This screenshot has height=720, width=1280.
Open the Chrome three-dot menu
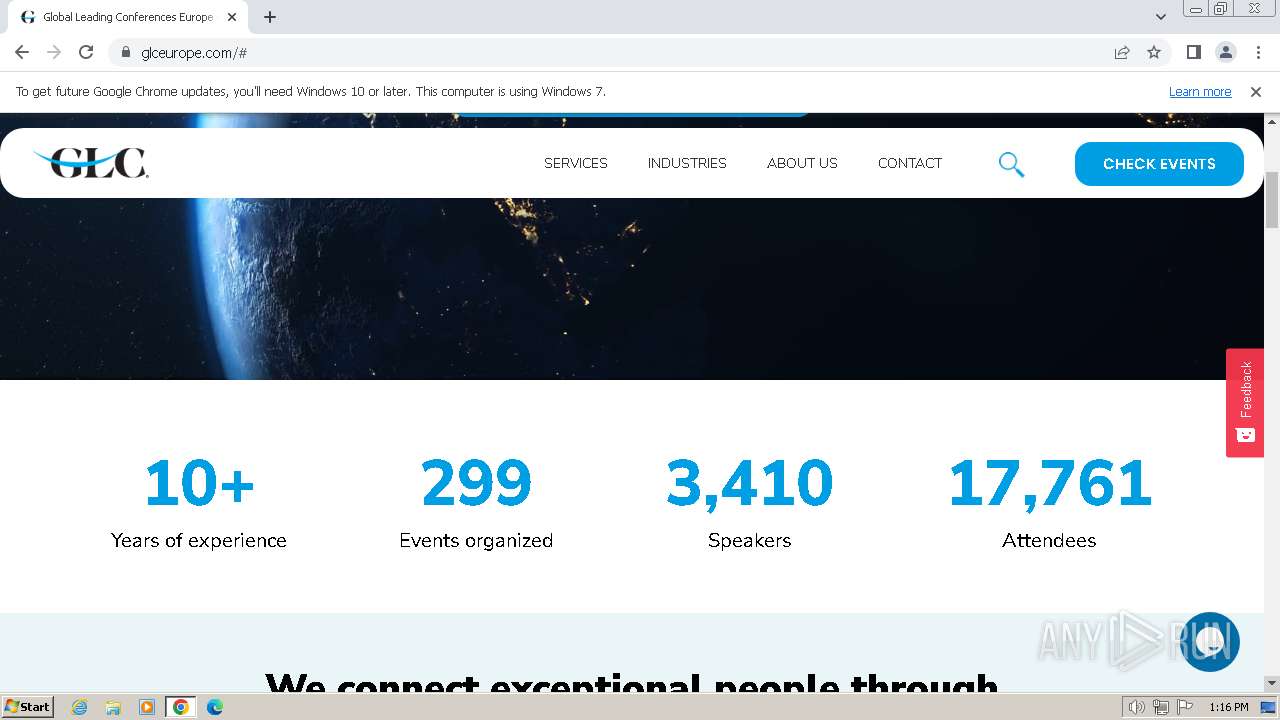(1258, 52)
